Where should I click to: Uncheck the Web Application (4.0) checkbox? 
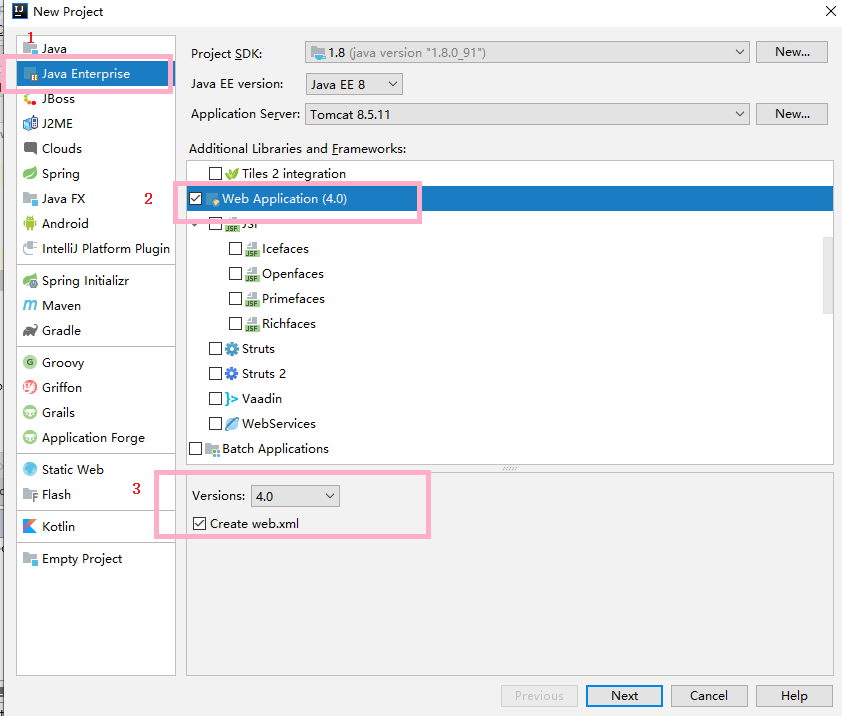pos(195,199)
